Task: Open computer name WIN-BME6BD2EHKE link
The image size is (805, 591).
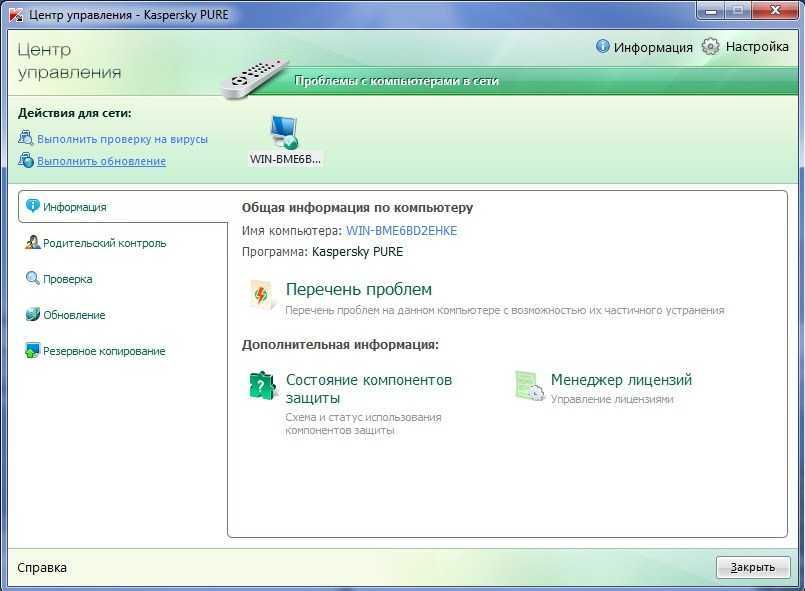Action: (x=401, y=231)
